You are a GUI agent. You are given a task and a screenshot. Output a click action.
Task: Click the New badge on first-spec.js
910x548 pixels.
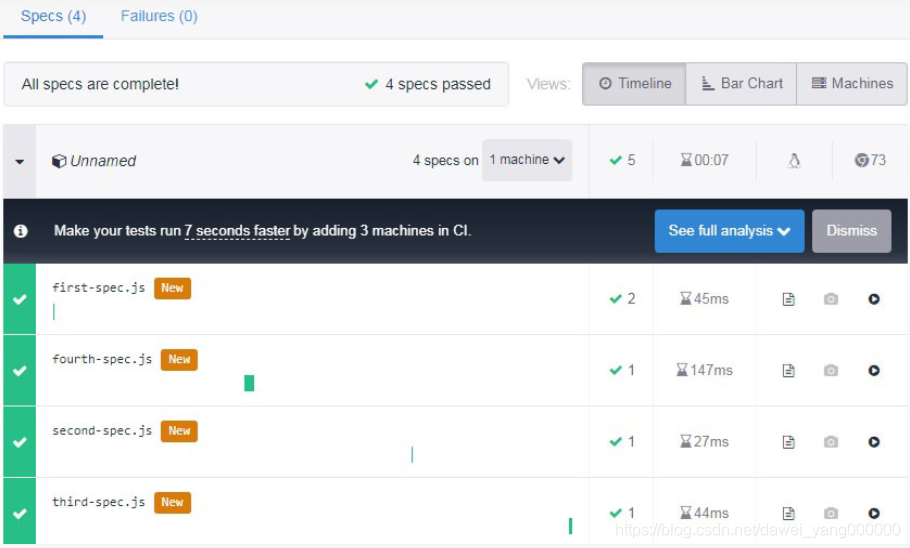(x=172, y=288)
